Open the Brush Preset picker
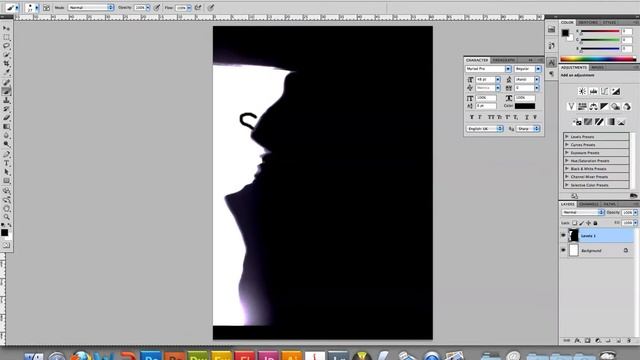 [x=32, y=8]
